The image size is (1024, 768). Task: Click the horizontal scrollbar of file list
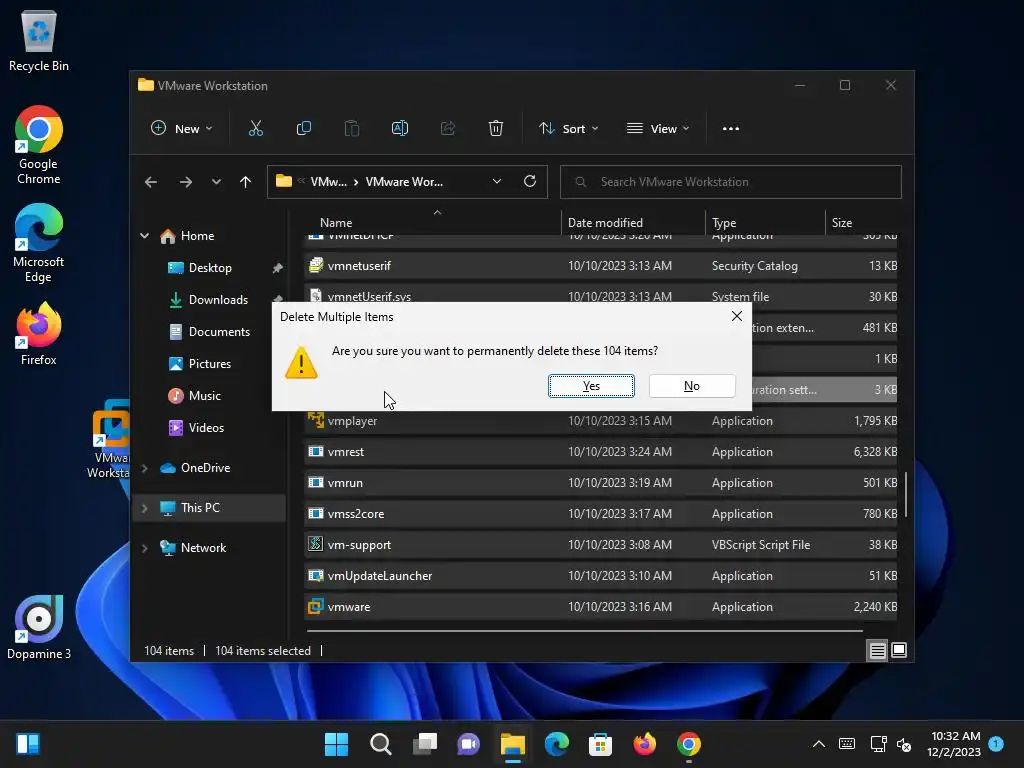pos(584,631)
